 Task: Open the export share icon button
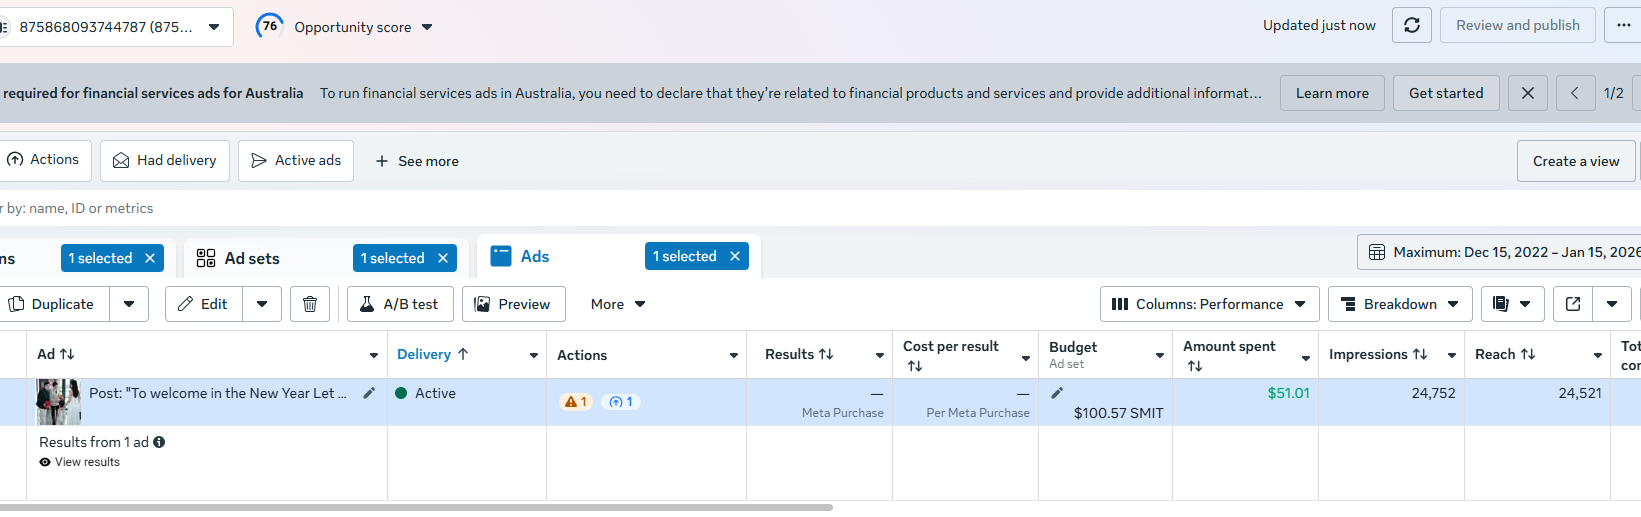1573,304
